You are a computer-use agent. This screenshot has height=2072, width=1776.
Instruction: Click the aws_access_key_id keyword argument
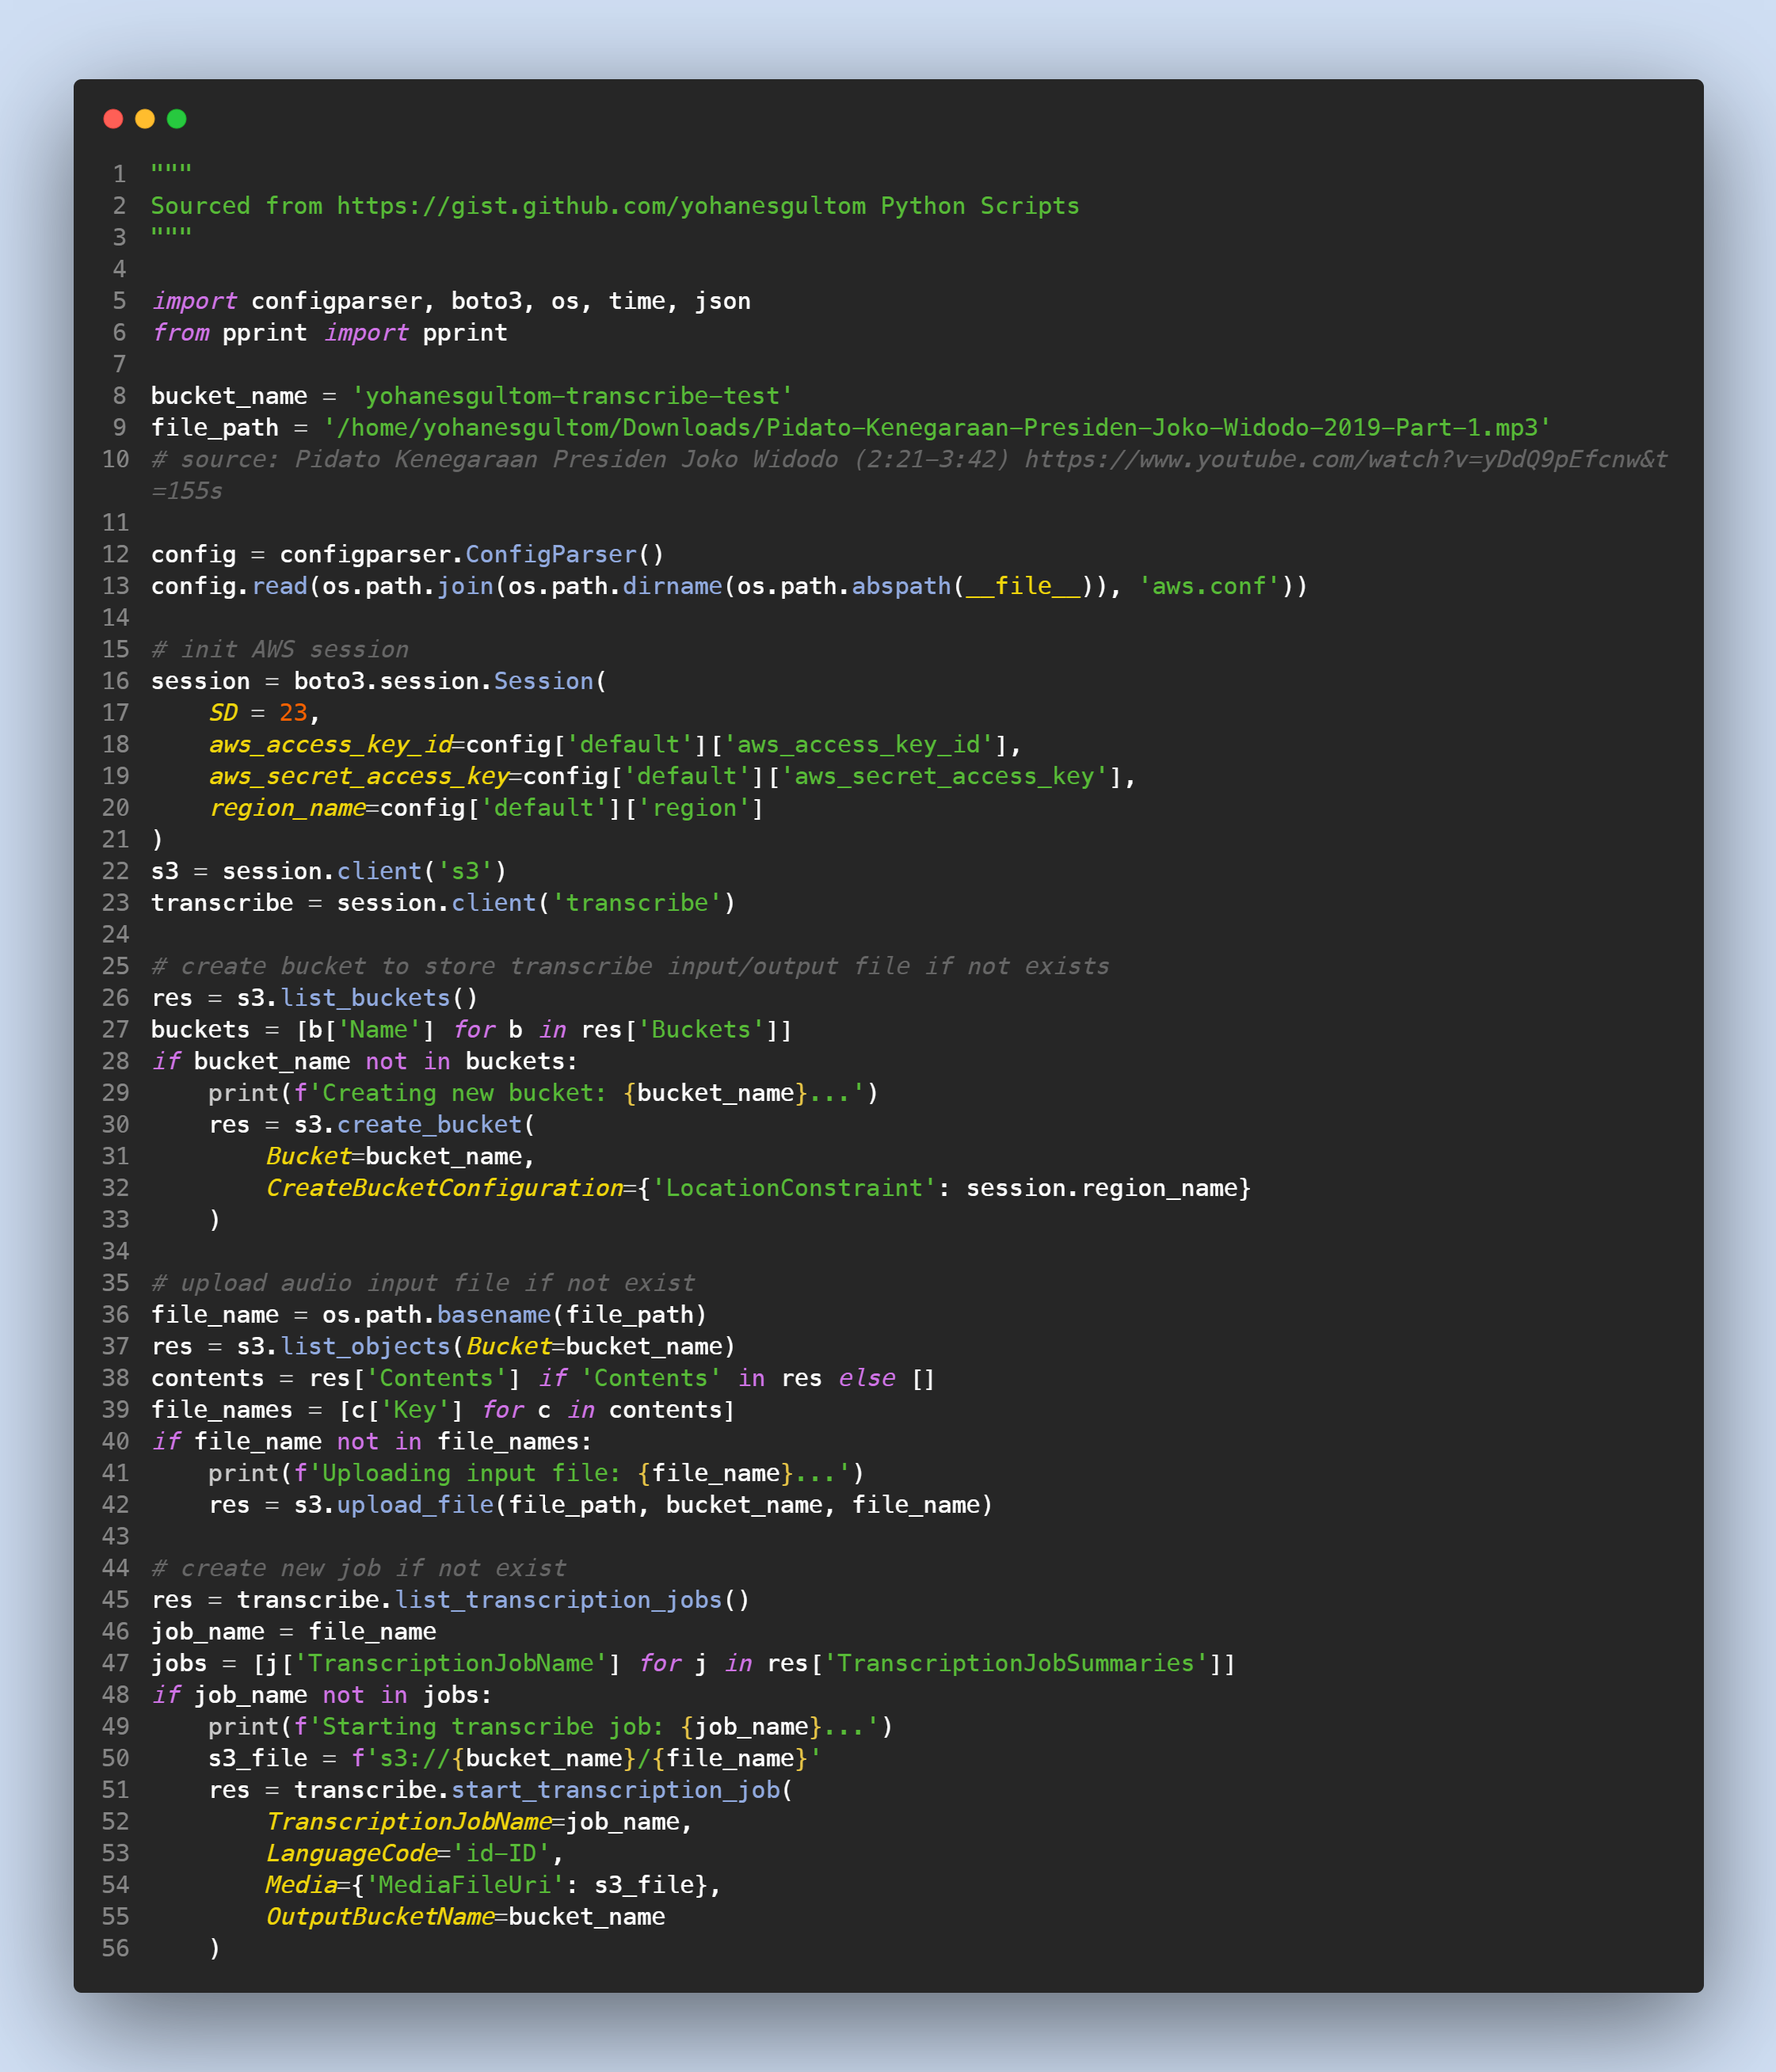330,745
